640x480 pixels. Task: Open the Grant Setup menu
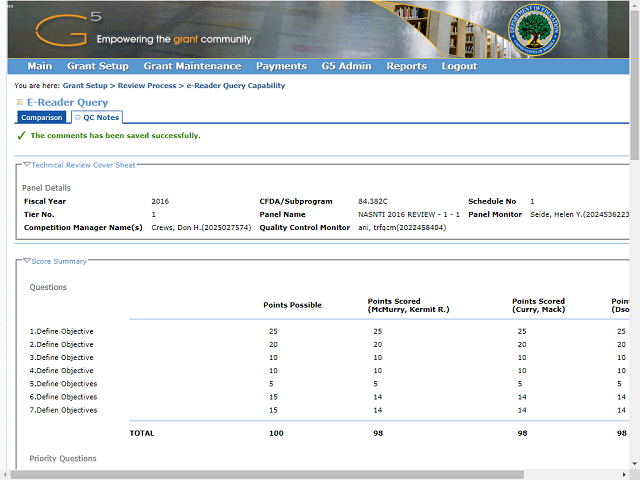click(98, 66)
